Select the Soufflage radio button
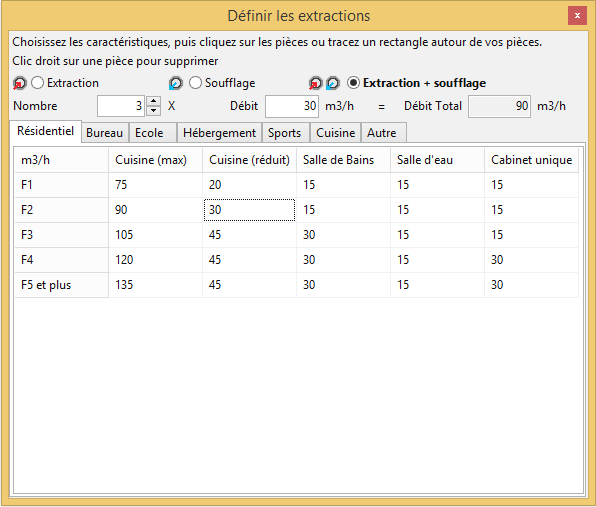 point(195,83)
